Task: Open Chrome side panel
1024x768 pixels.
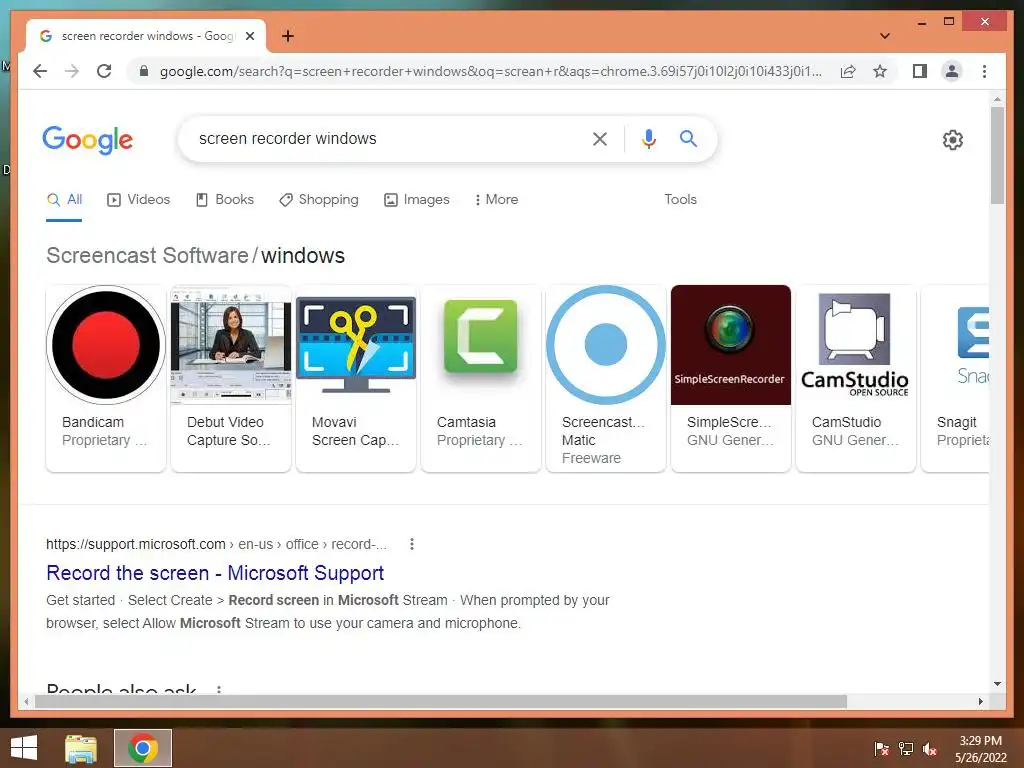Action: (x=920, y=71)
